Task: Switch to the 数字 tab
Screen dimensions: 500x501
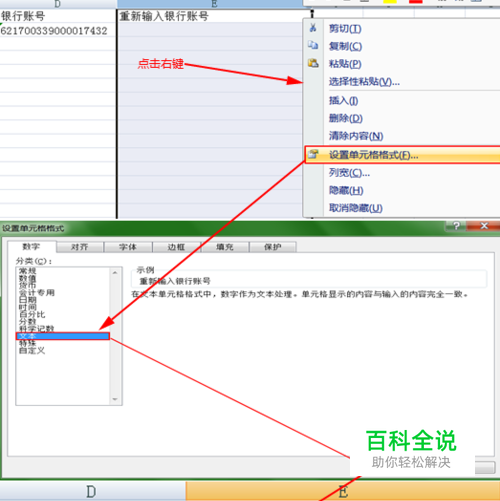Action: click(31, 246)
